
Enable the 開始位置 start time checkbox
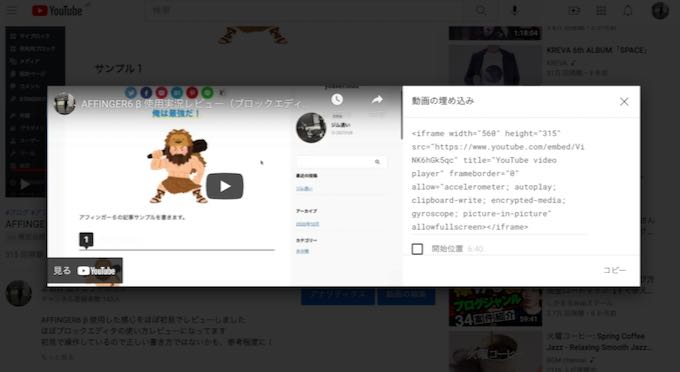coord(417,249)
